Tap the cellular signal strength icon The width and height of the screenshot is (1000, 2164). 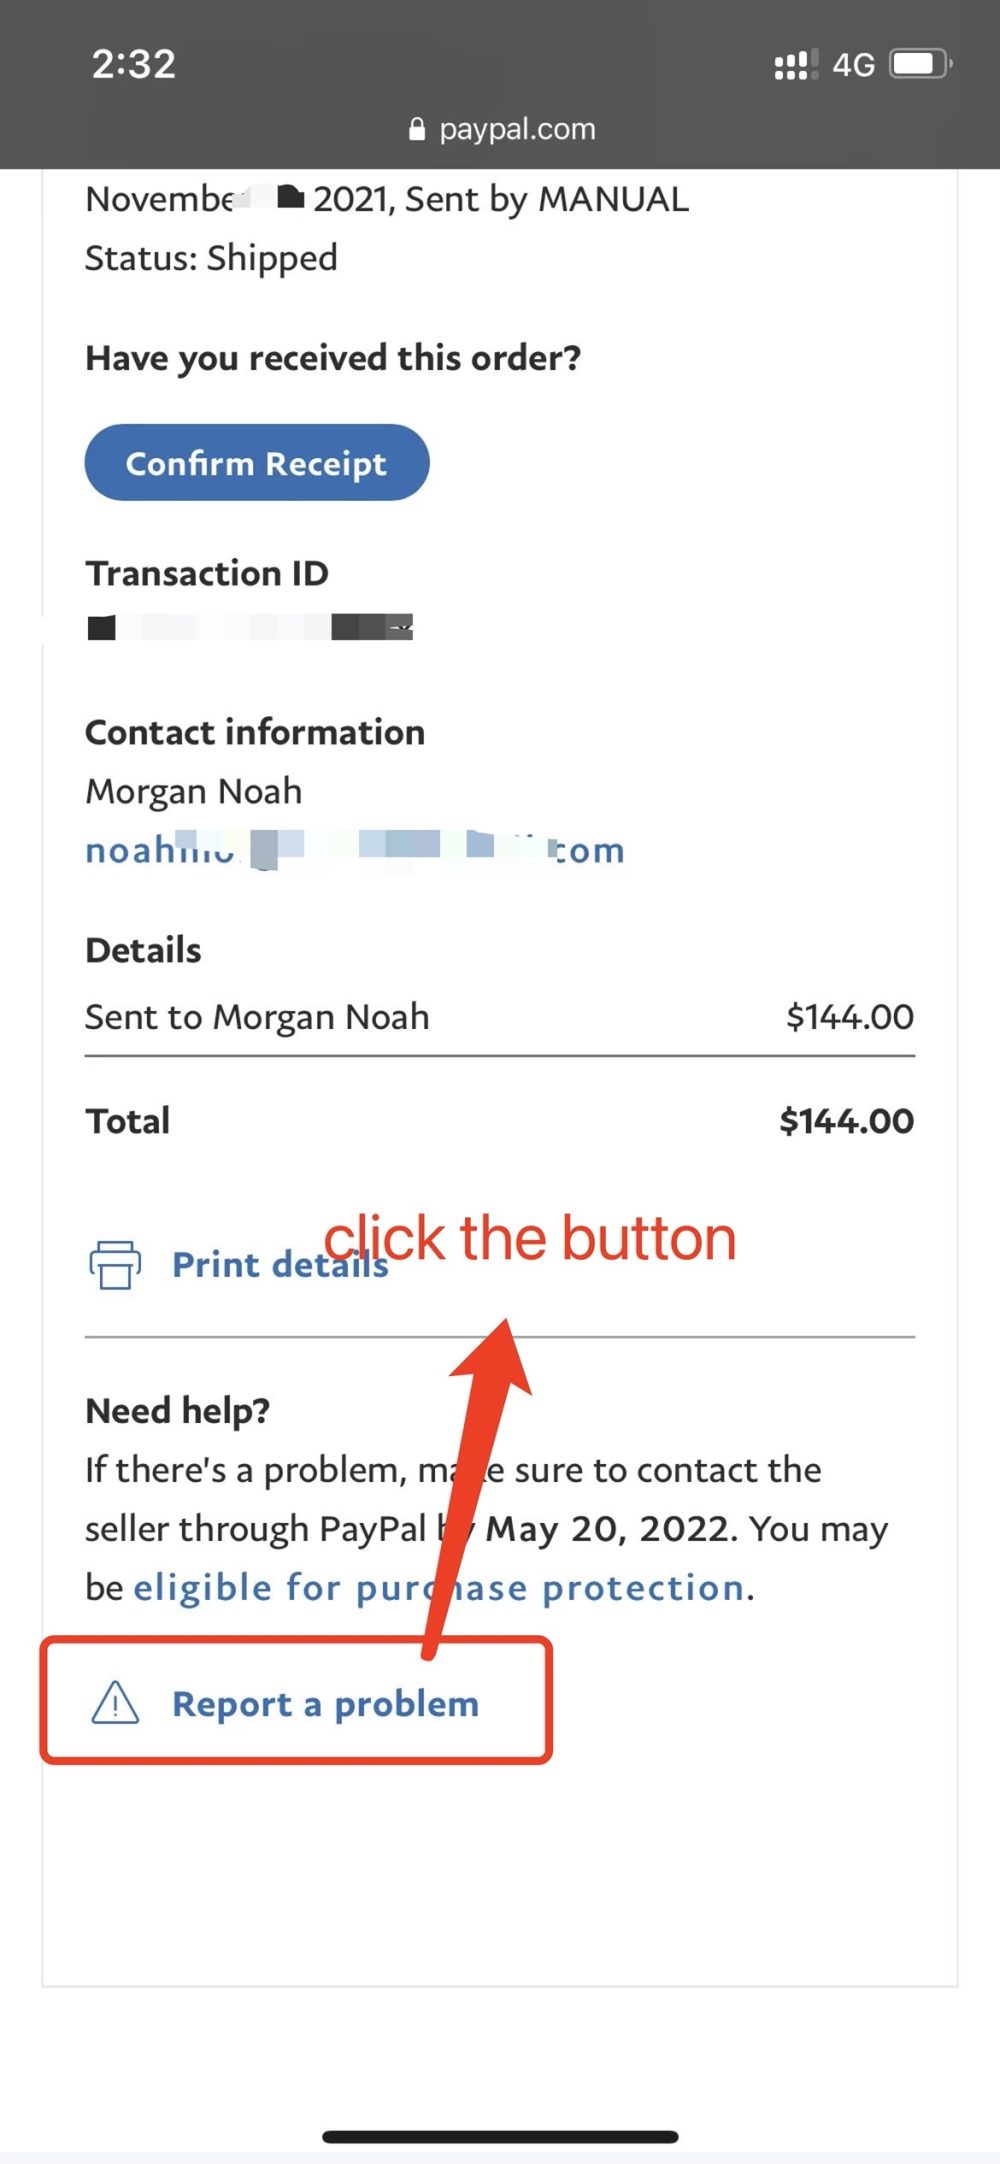pyautogui.click(x=796, y=65)
